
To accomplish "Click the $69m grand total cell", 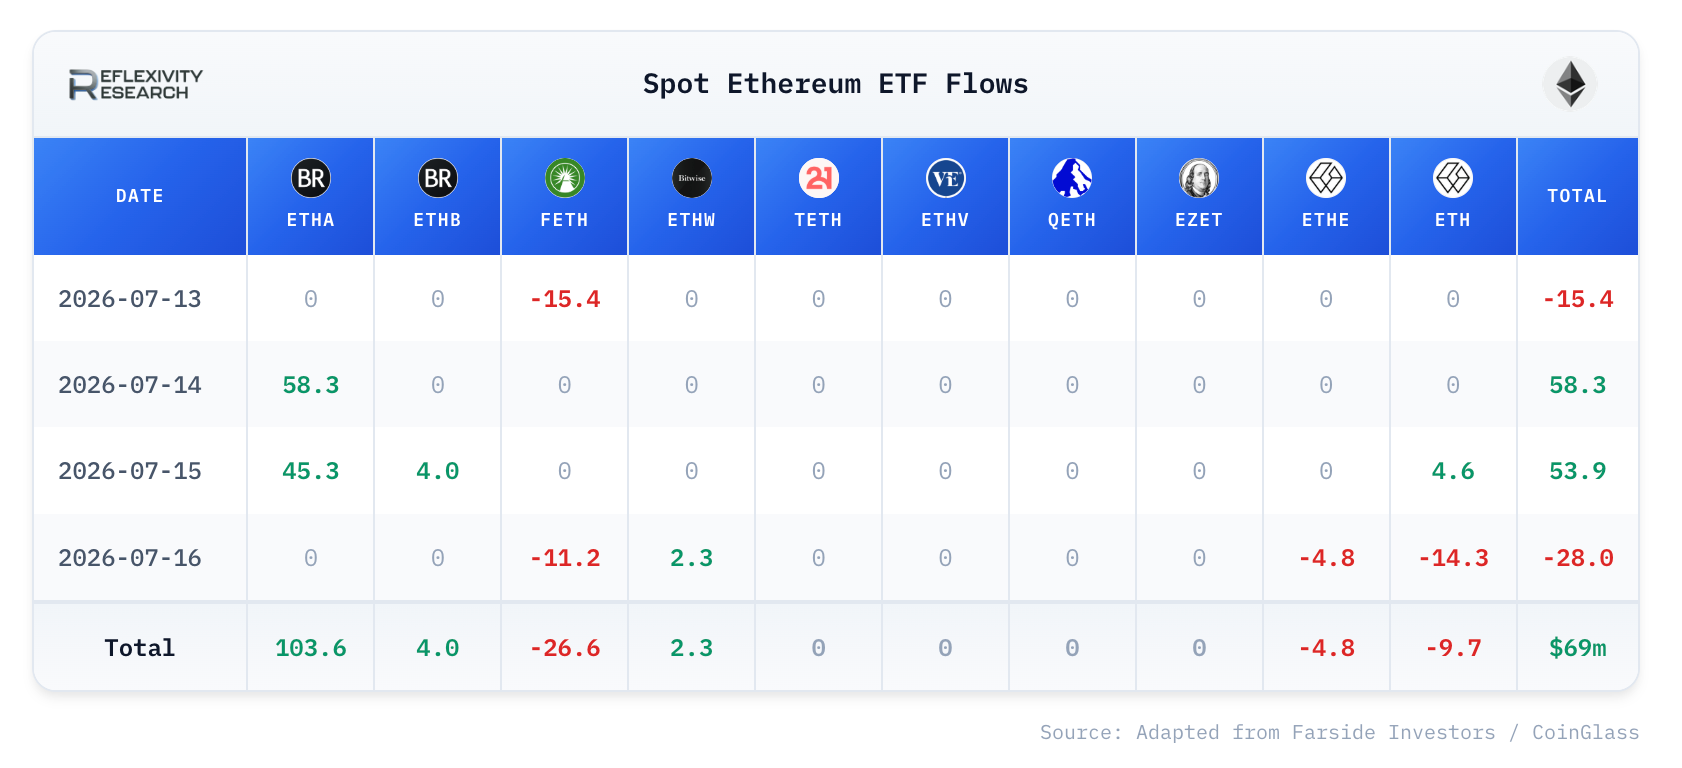I will coord(1578,647).
